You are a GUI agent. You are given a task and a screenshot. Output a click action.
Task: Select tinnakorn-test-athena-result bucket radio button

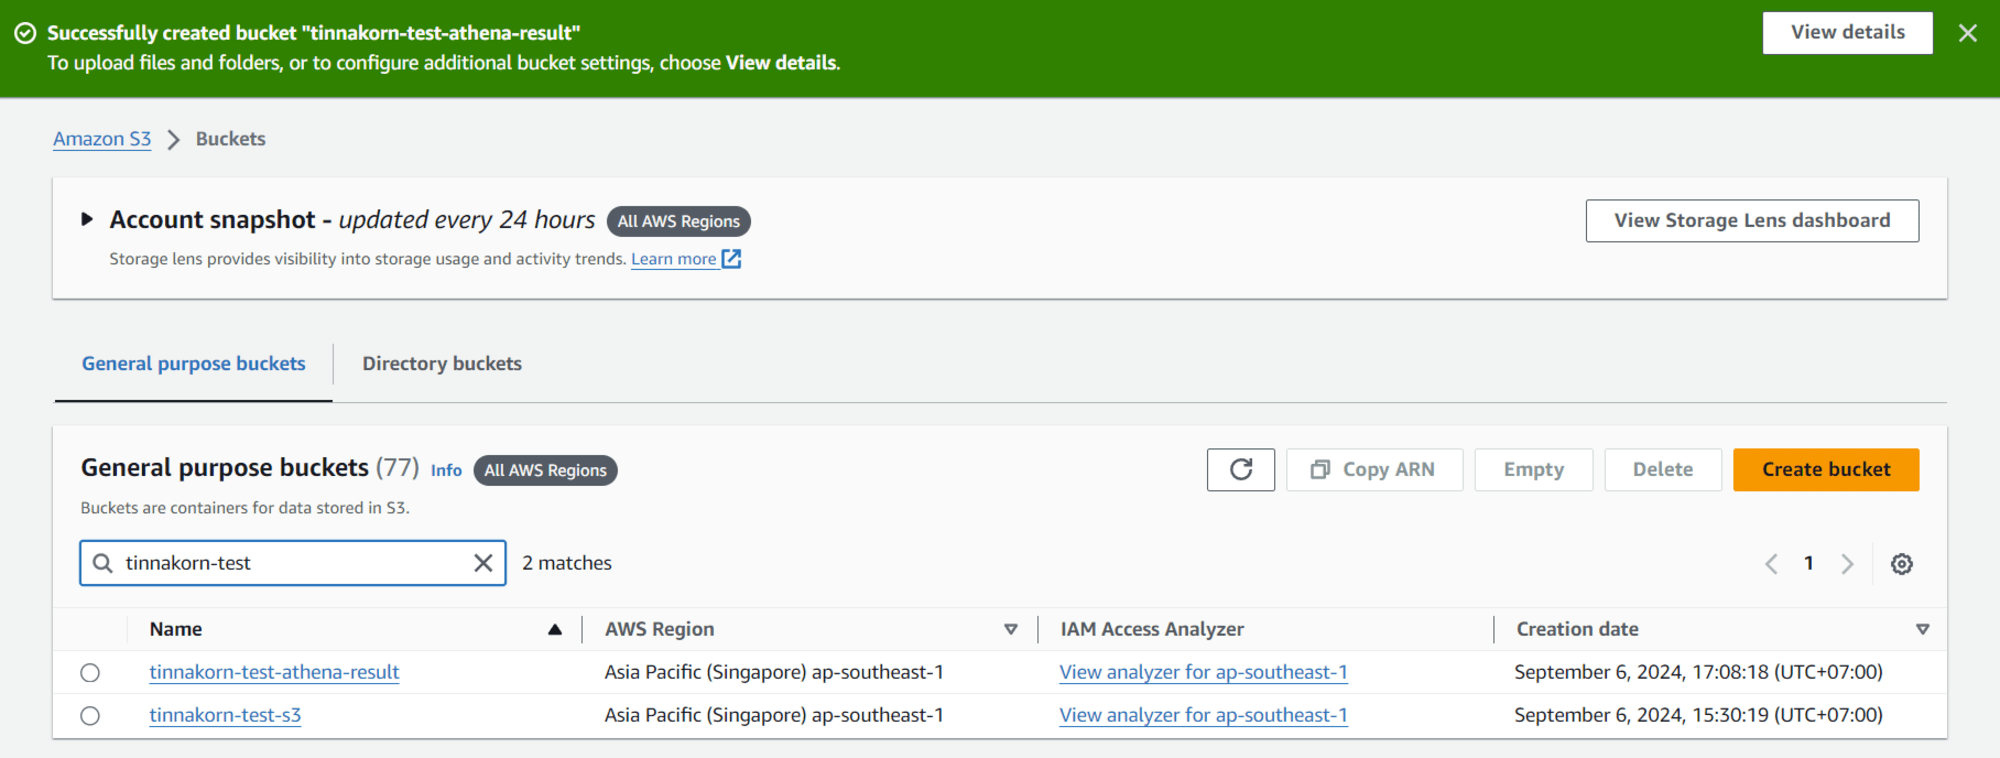tap(90, 673)
